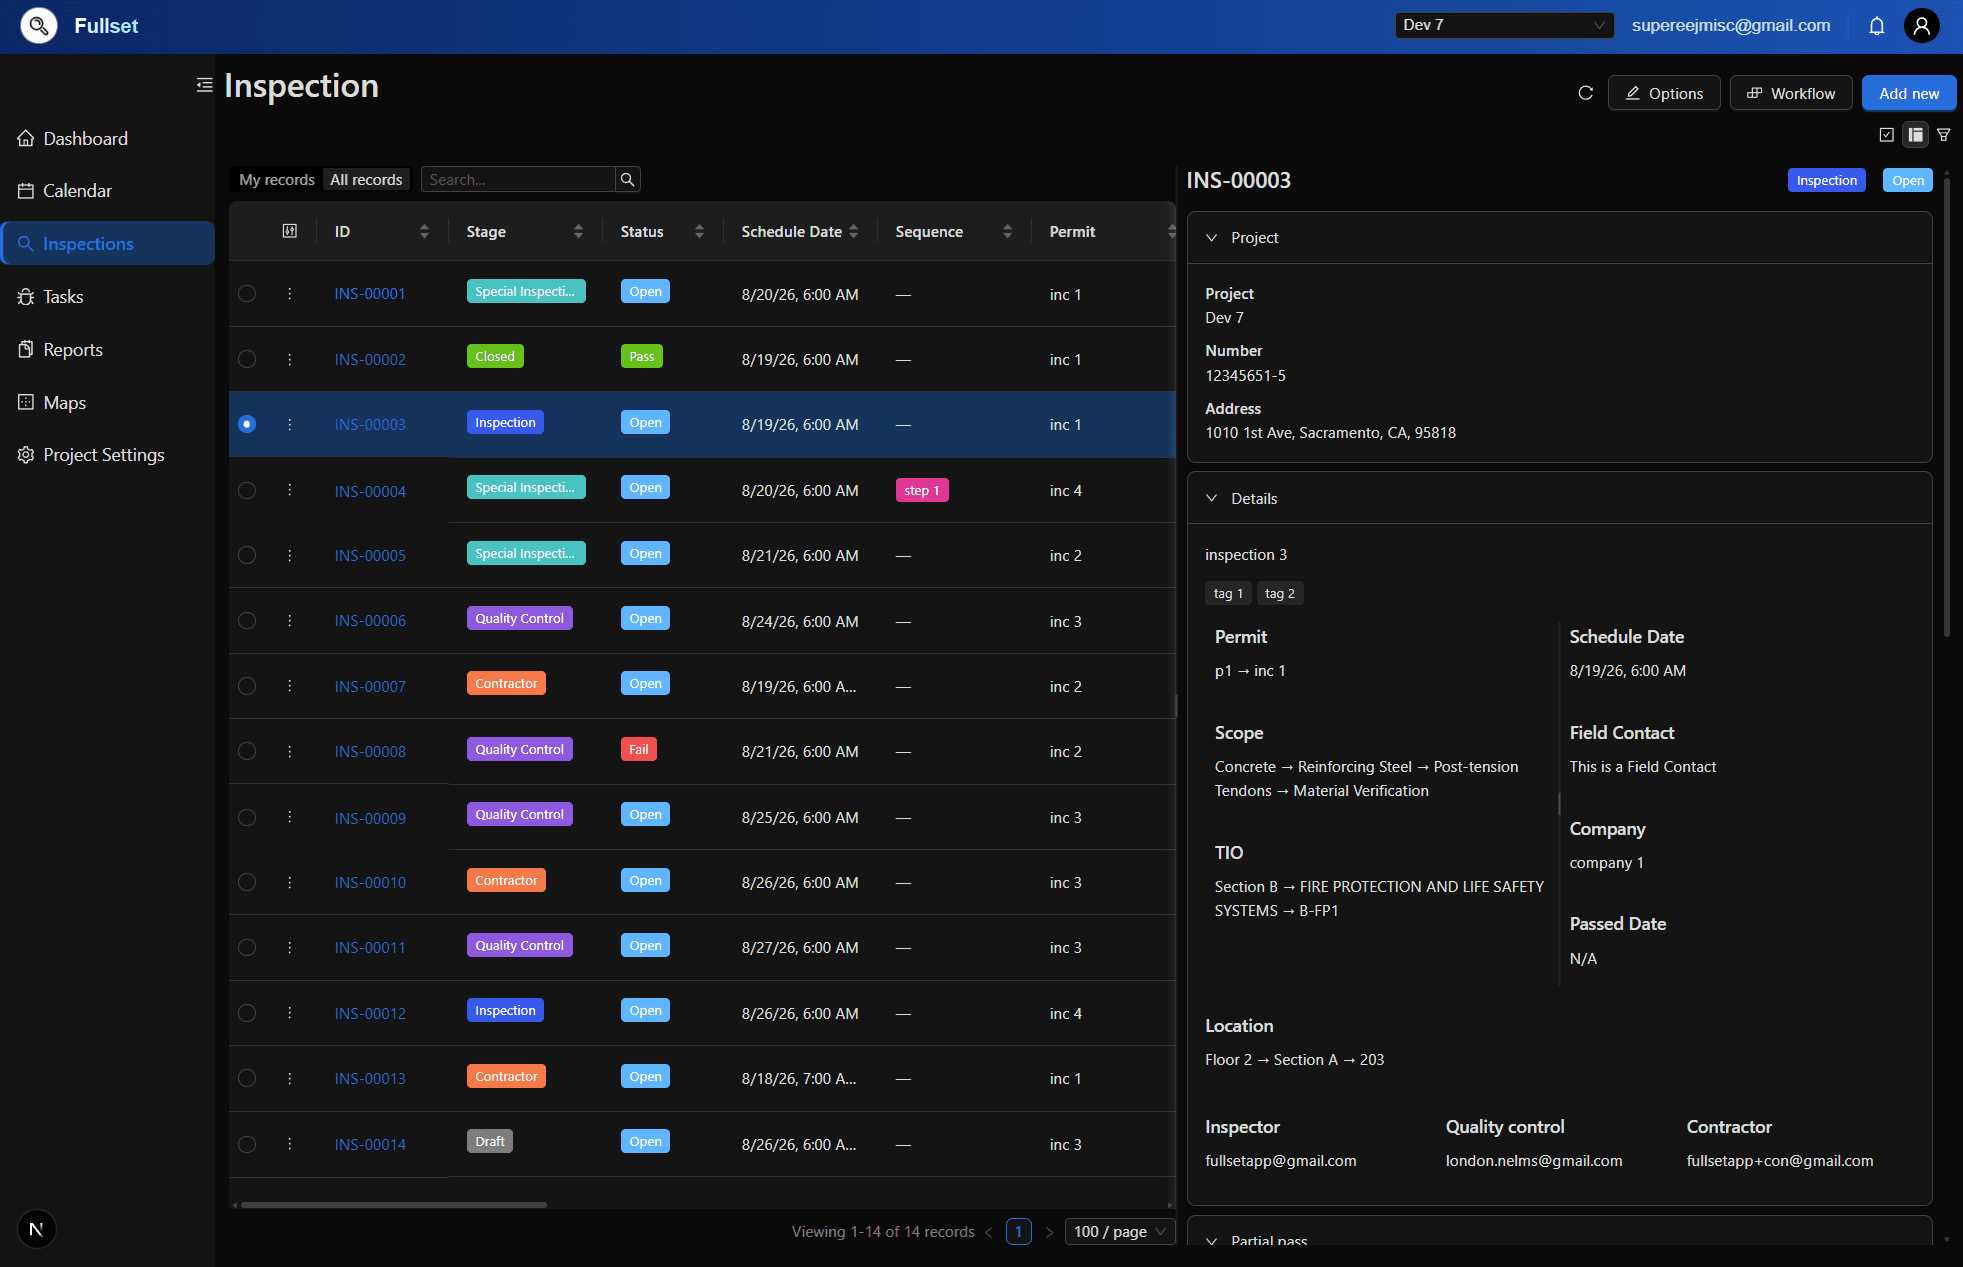Sort by ID column arrows
The height and width of the screenshot is (1267, 1963).
(424, 231)
